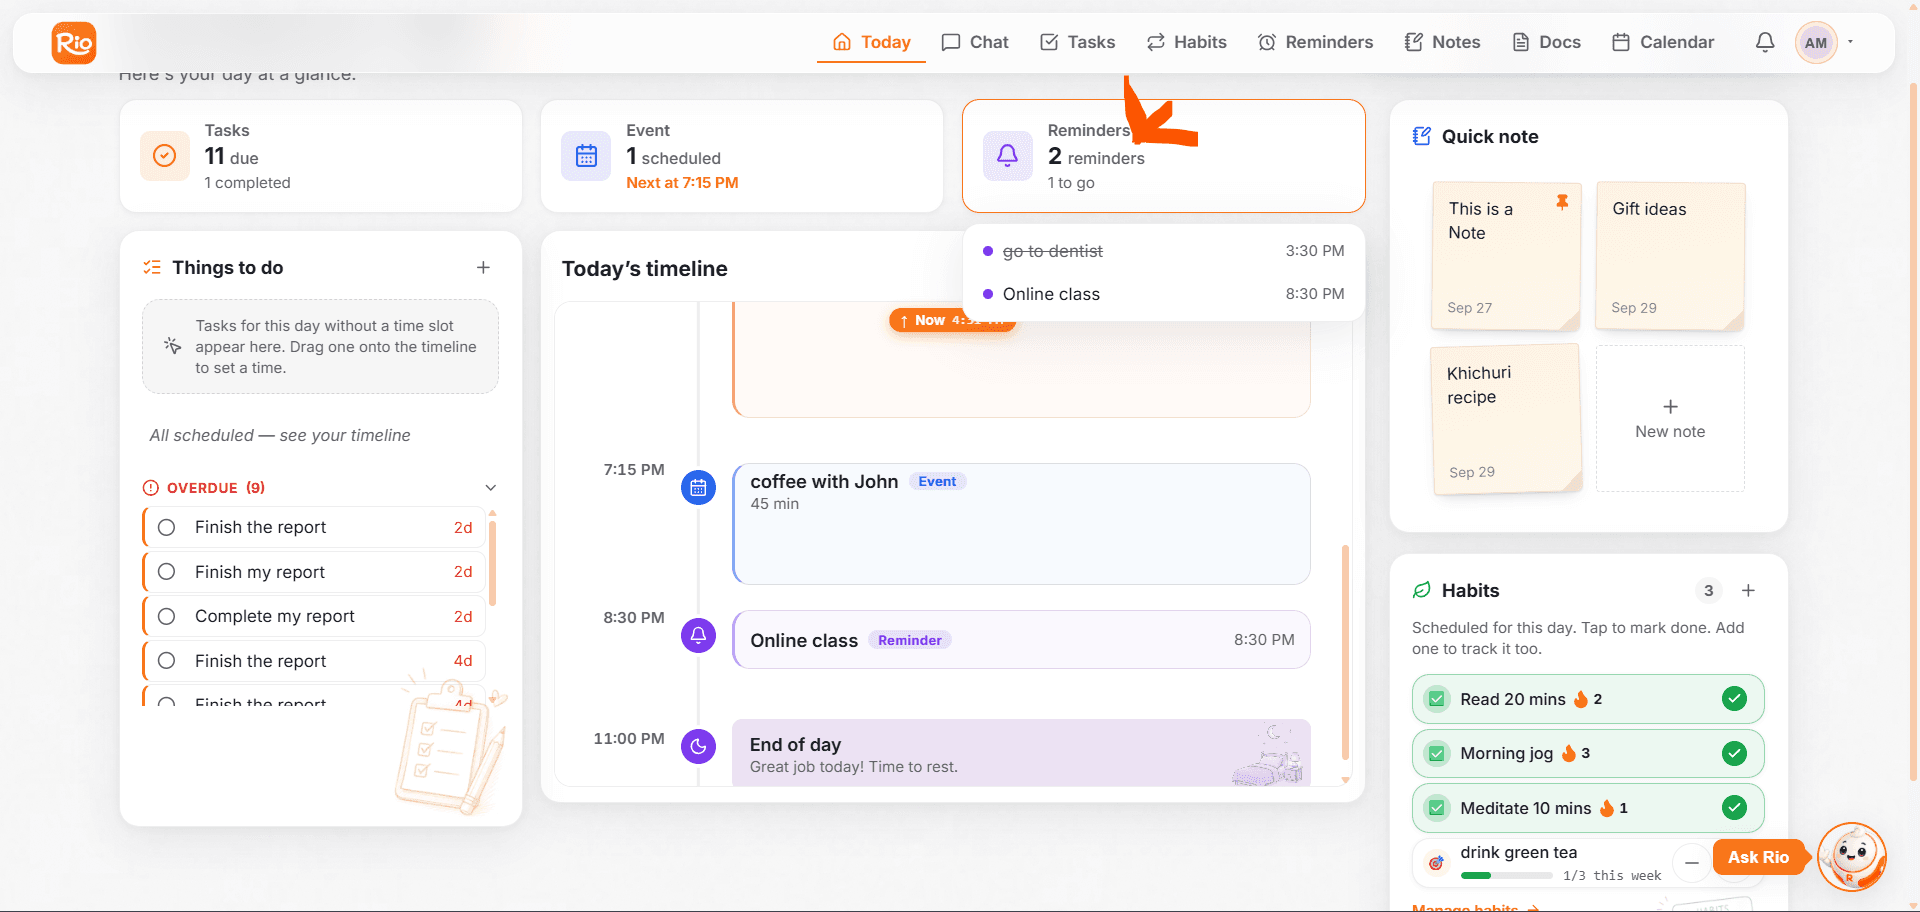Click the Now time indicator

tap(952, 320)
